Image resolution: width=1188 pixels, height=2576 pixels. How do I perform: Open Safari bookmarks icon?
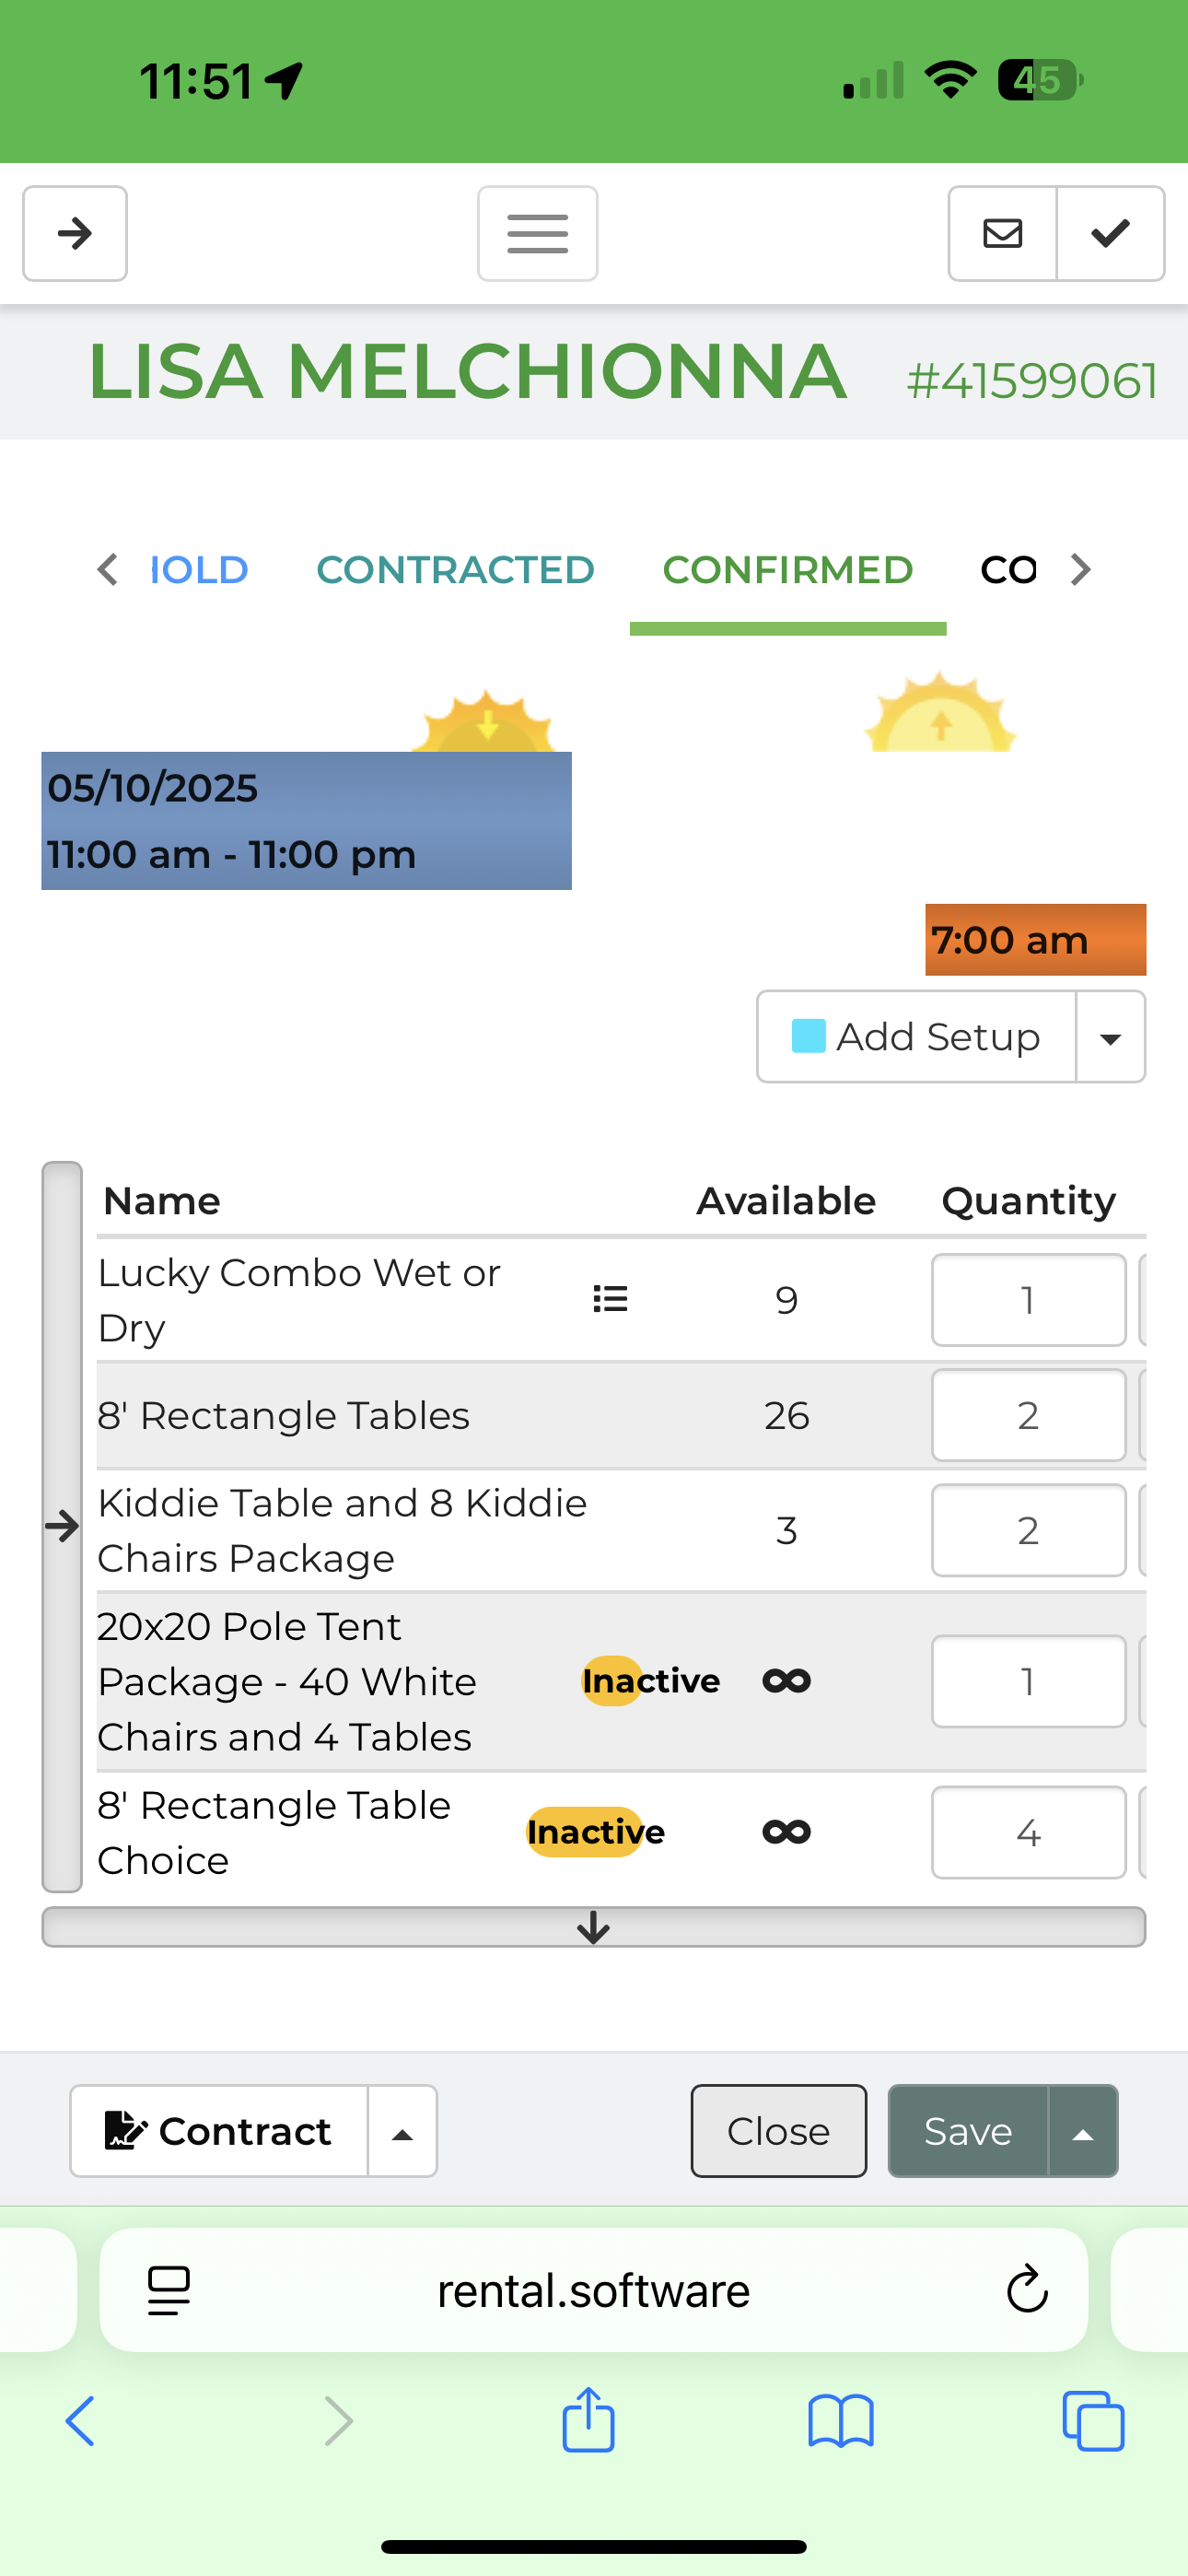840,2420
